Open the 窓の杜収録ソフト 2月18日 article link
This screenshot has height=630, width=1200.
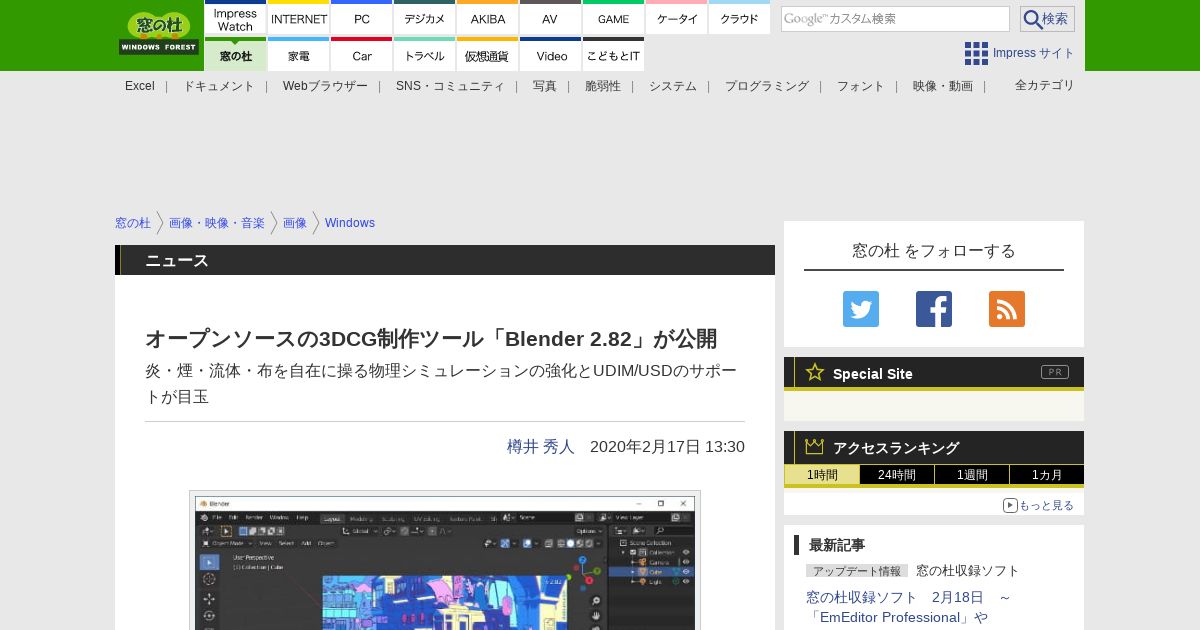908,607
